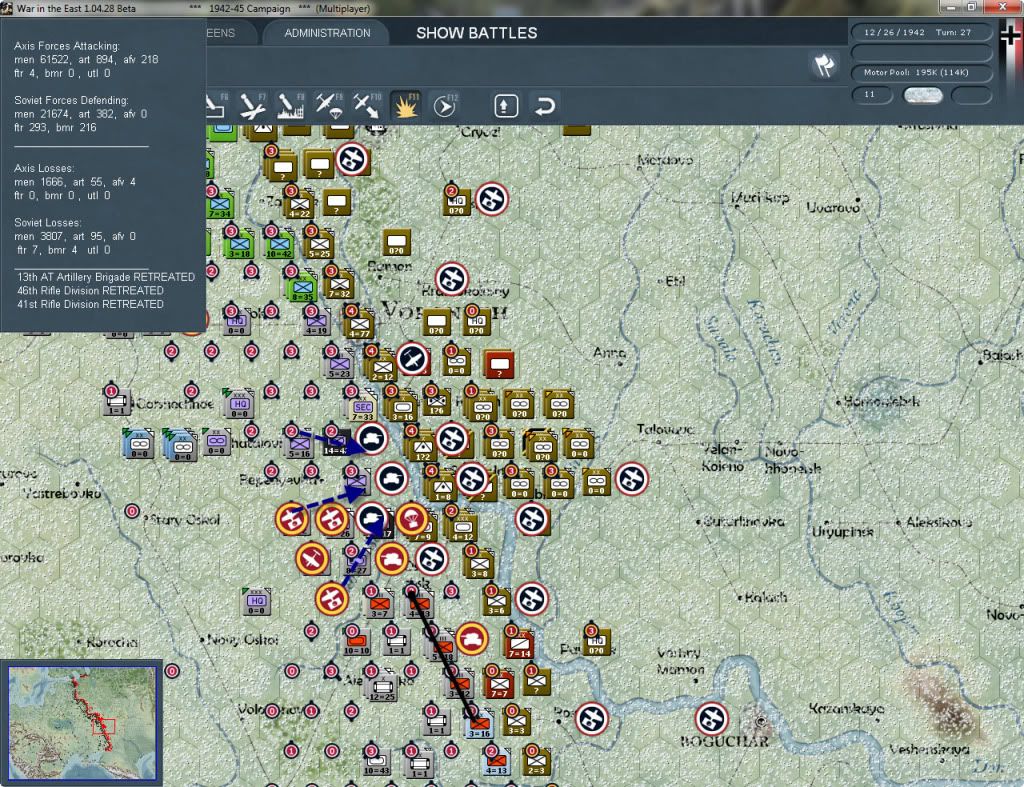
Task: Click '41st Rifle Division RETREATED' line
Action: [90, 304]
